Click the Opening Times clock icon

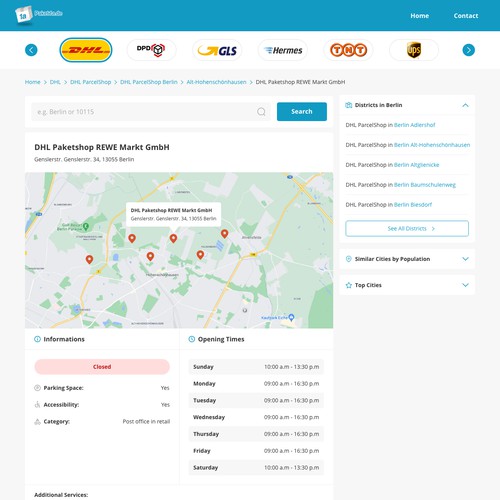192,339
